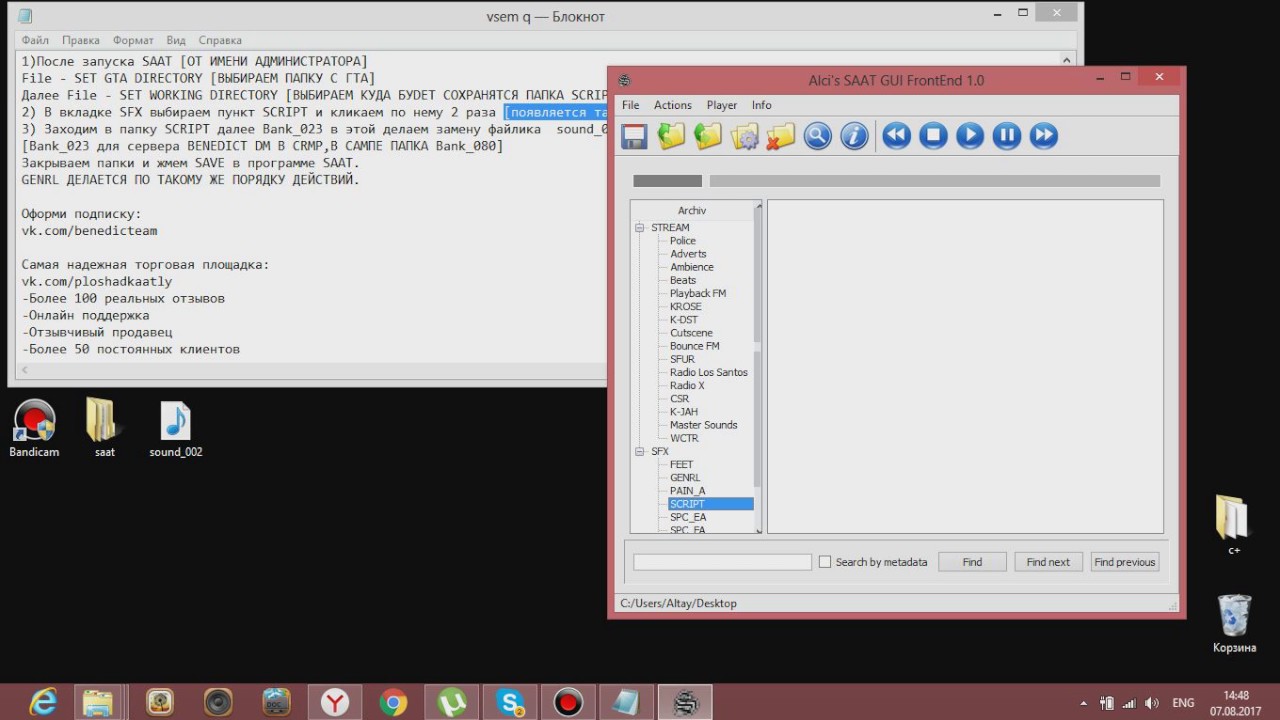Image resolution: width=1280 pixels, height=720 pixels.
Task: Open File Explorer from the taskbar
Action: (97, 702)
